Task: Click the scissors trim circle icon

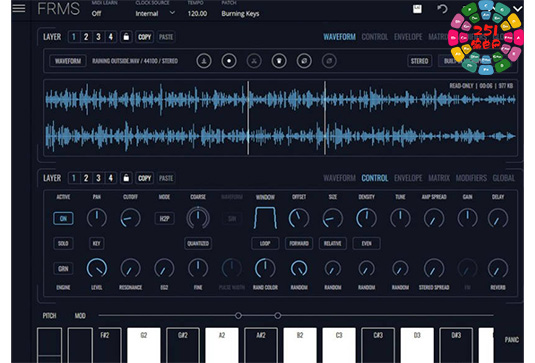Action: [x=254, y=61]
